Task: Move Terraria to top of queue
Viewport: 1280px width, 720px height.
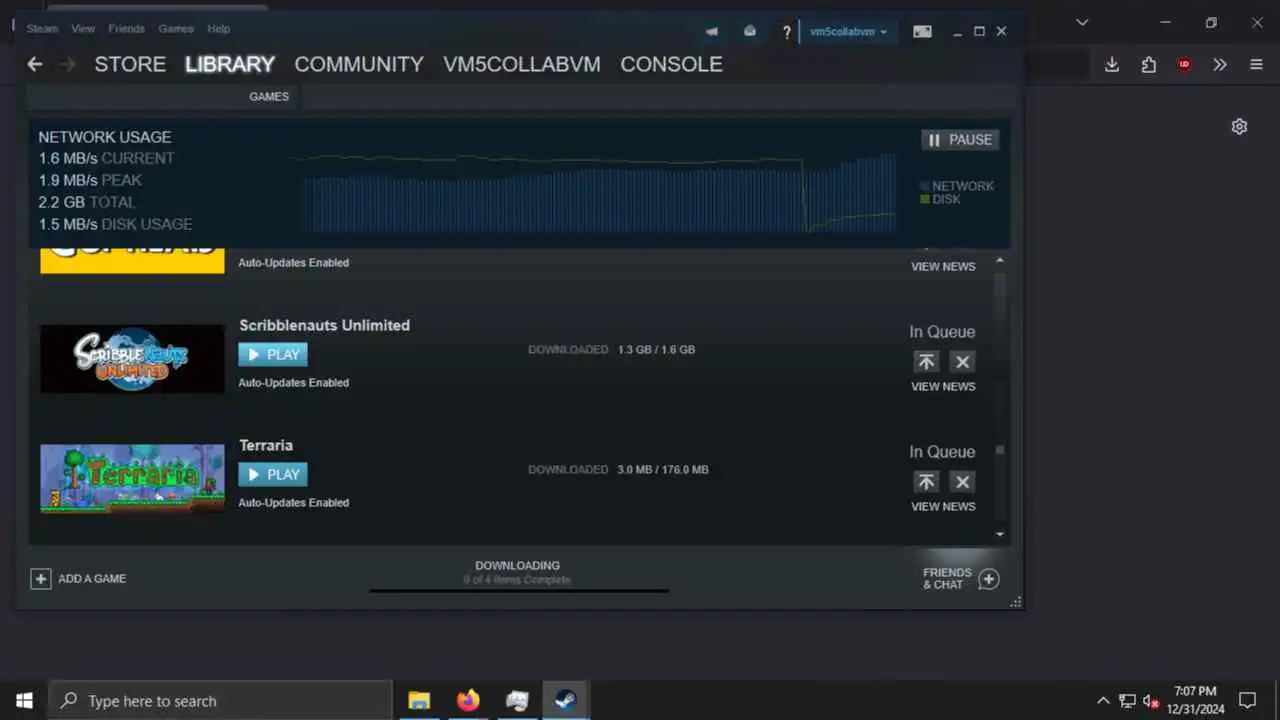Action: 926,482
